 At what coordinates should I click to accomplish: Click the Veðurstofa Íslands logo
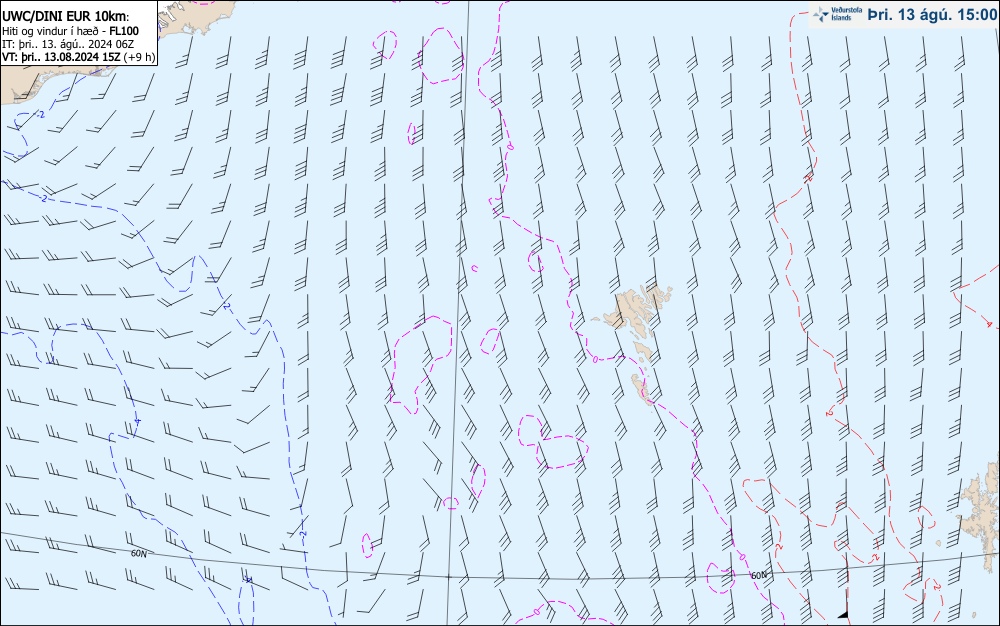click(x=838, y=14)
